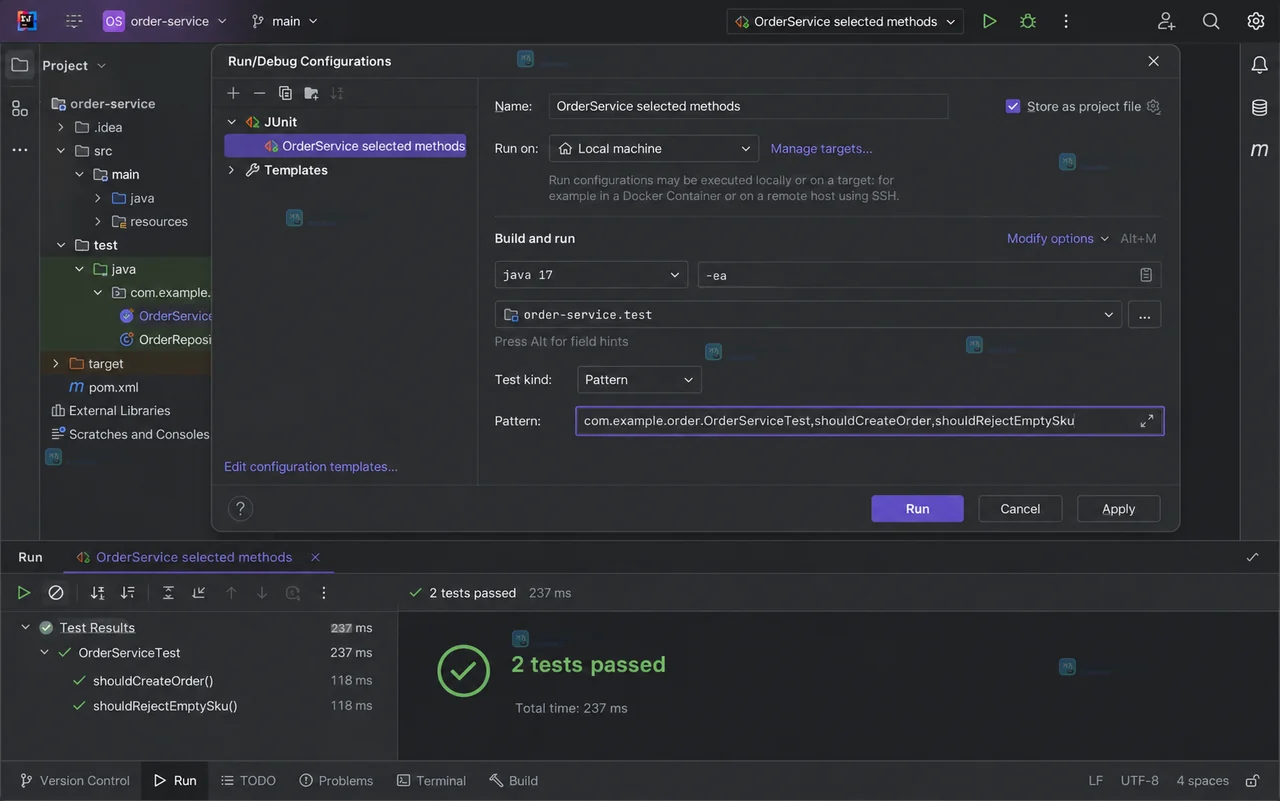Viewport: 1280px width, 801px height.
Task: Open the Test kind Pattern dropdown
Action: point(639,380)
